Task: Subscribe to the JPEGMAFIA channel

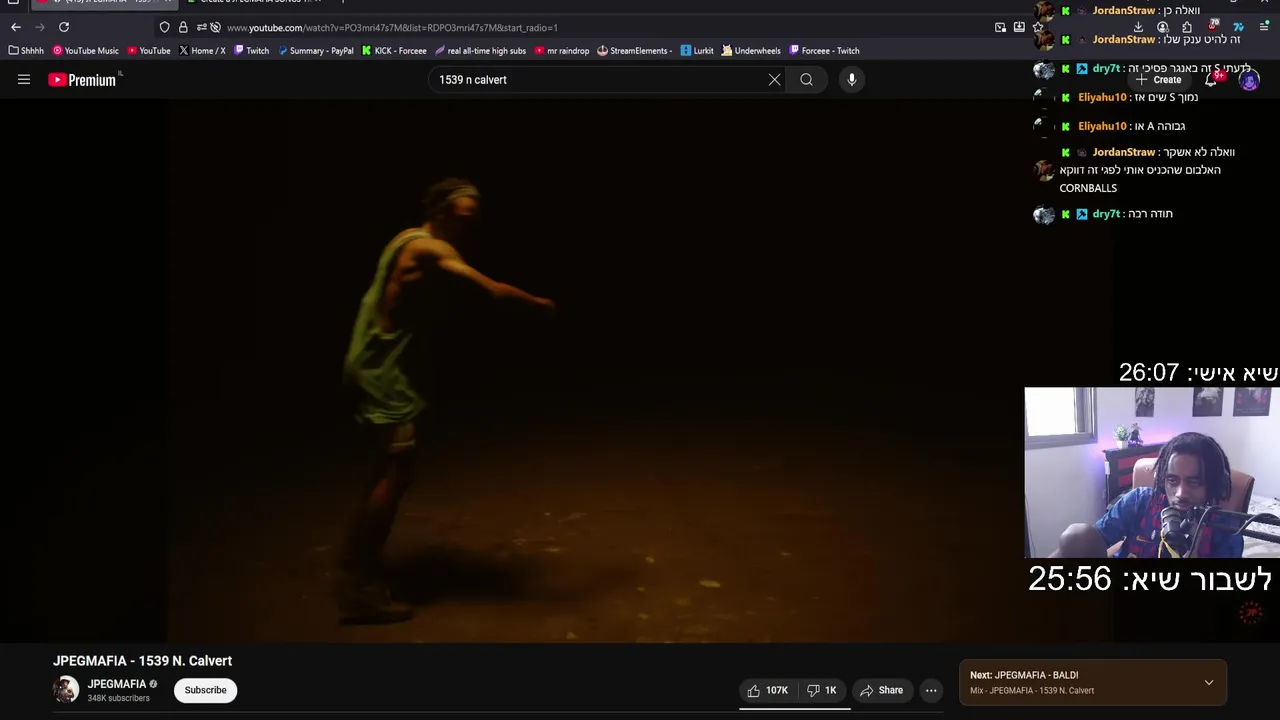Action: coord(205,690)
